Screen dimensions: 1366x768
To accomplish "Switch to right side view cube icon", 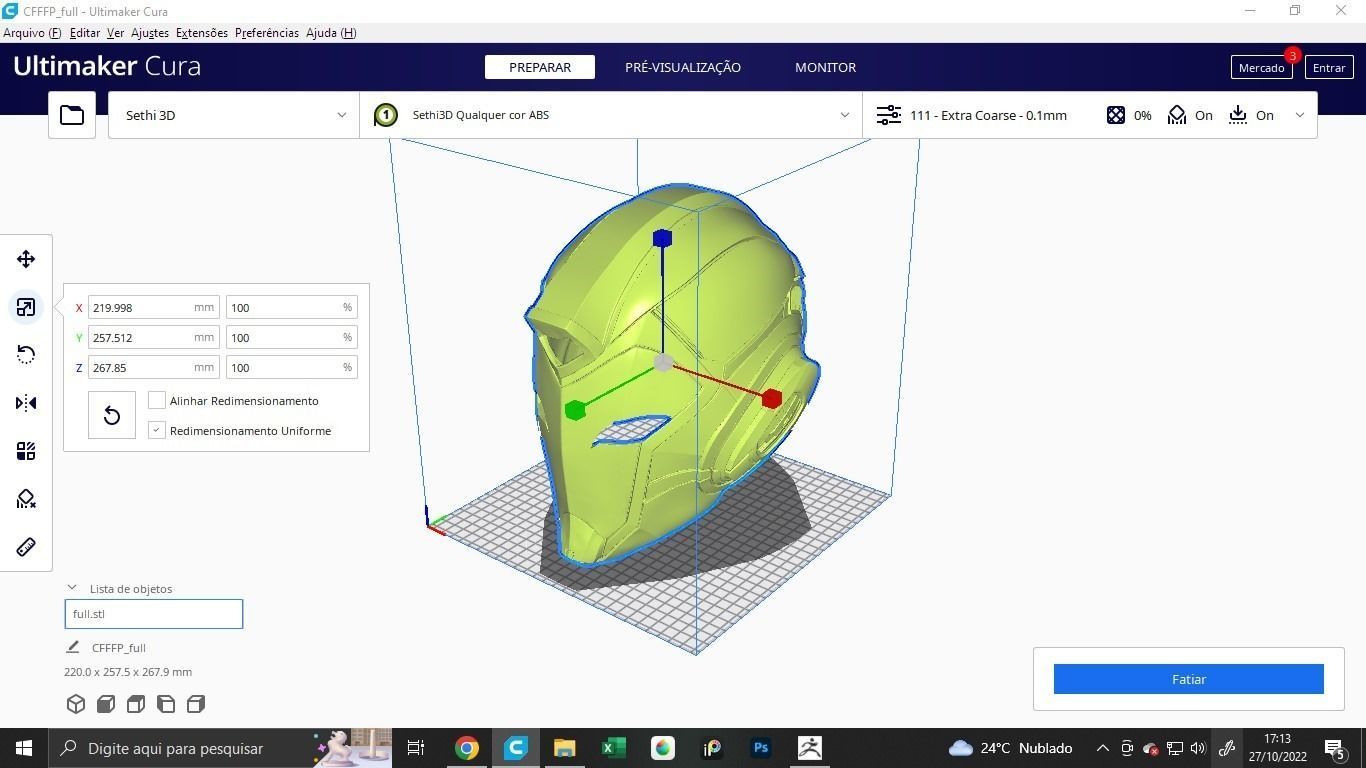I will point(196,704).
